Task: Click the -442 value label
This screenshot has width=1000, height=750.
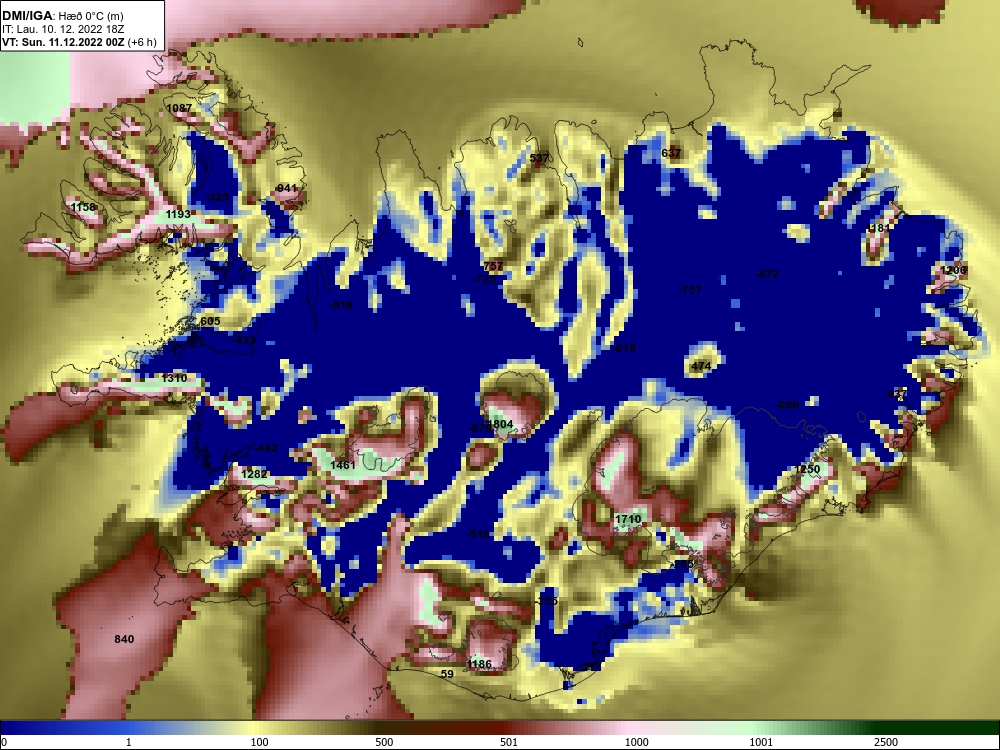Action: pos(265,448)
